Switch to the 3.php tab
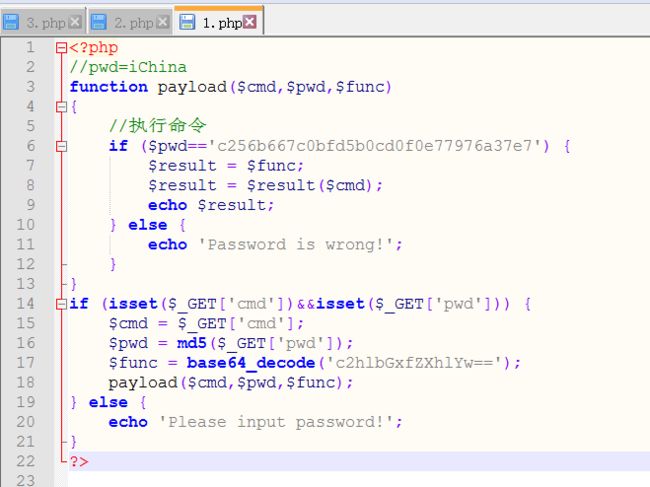This screenshot has width=650, height=487. [x=43, y=22]
